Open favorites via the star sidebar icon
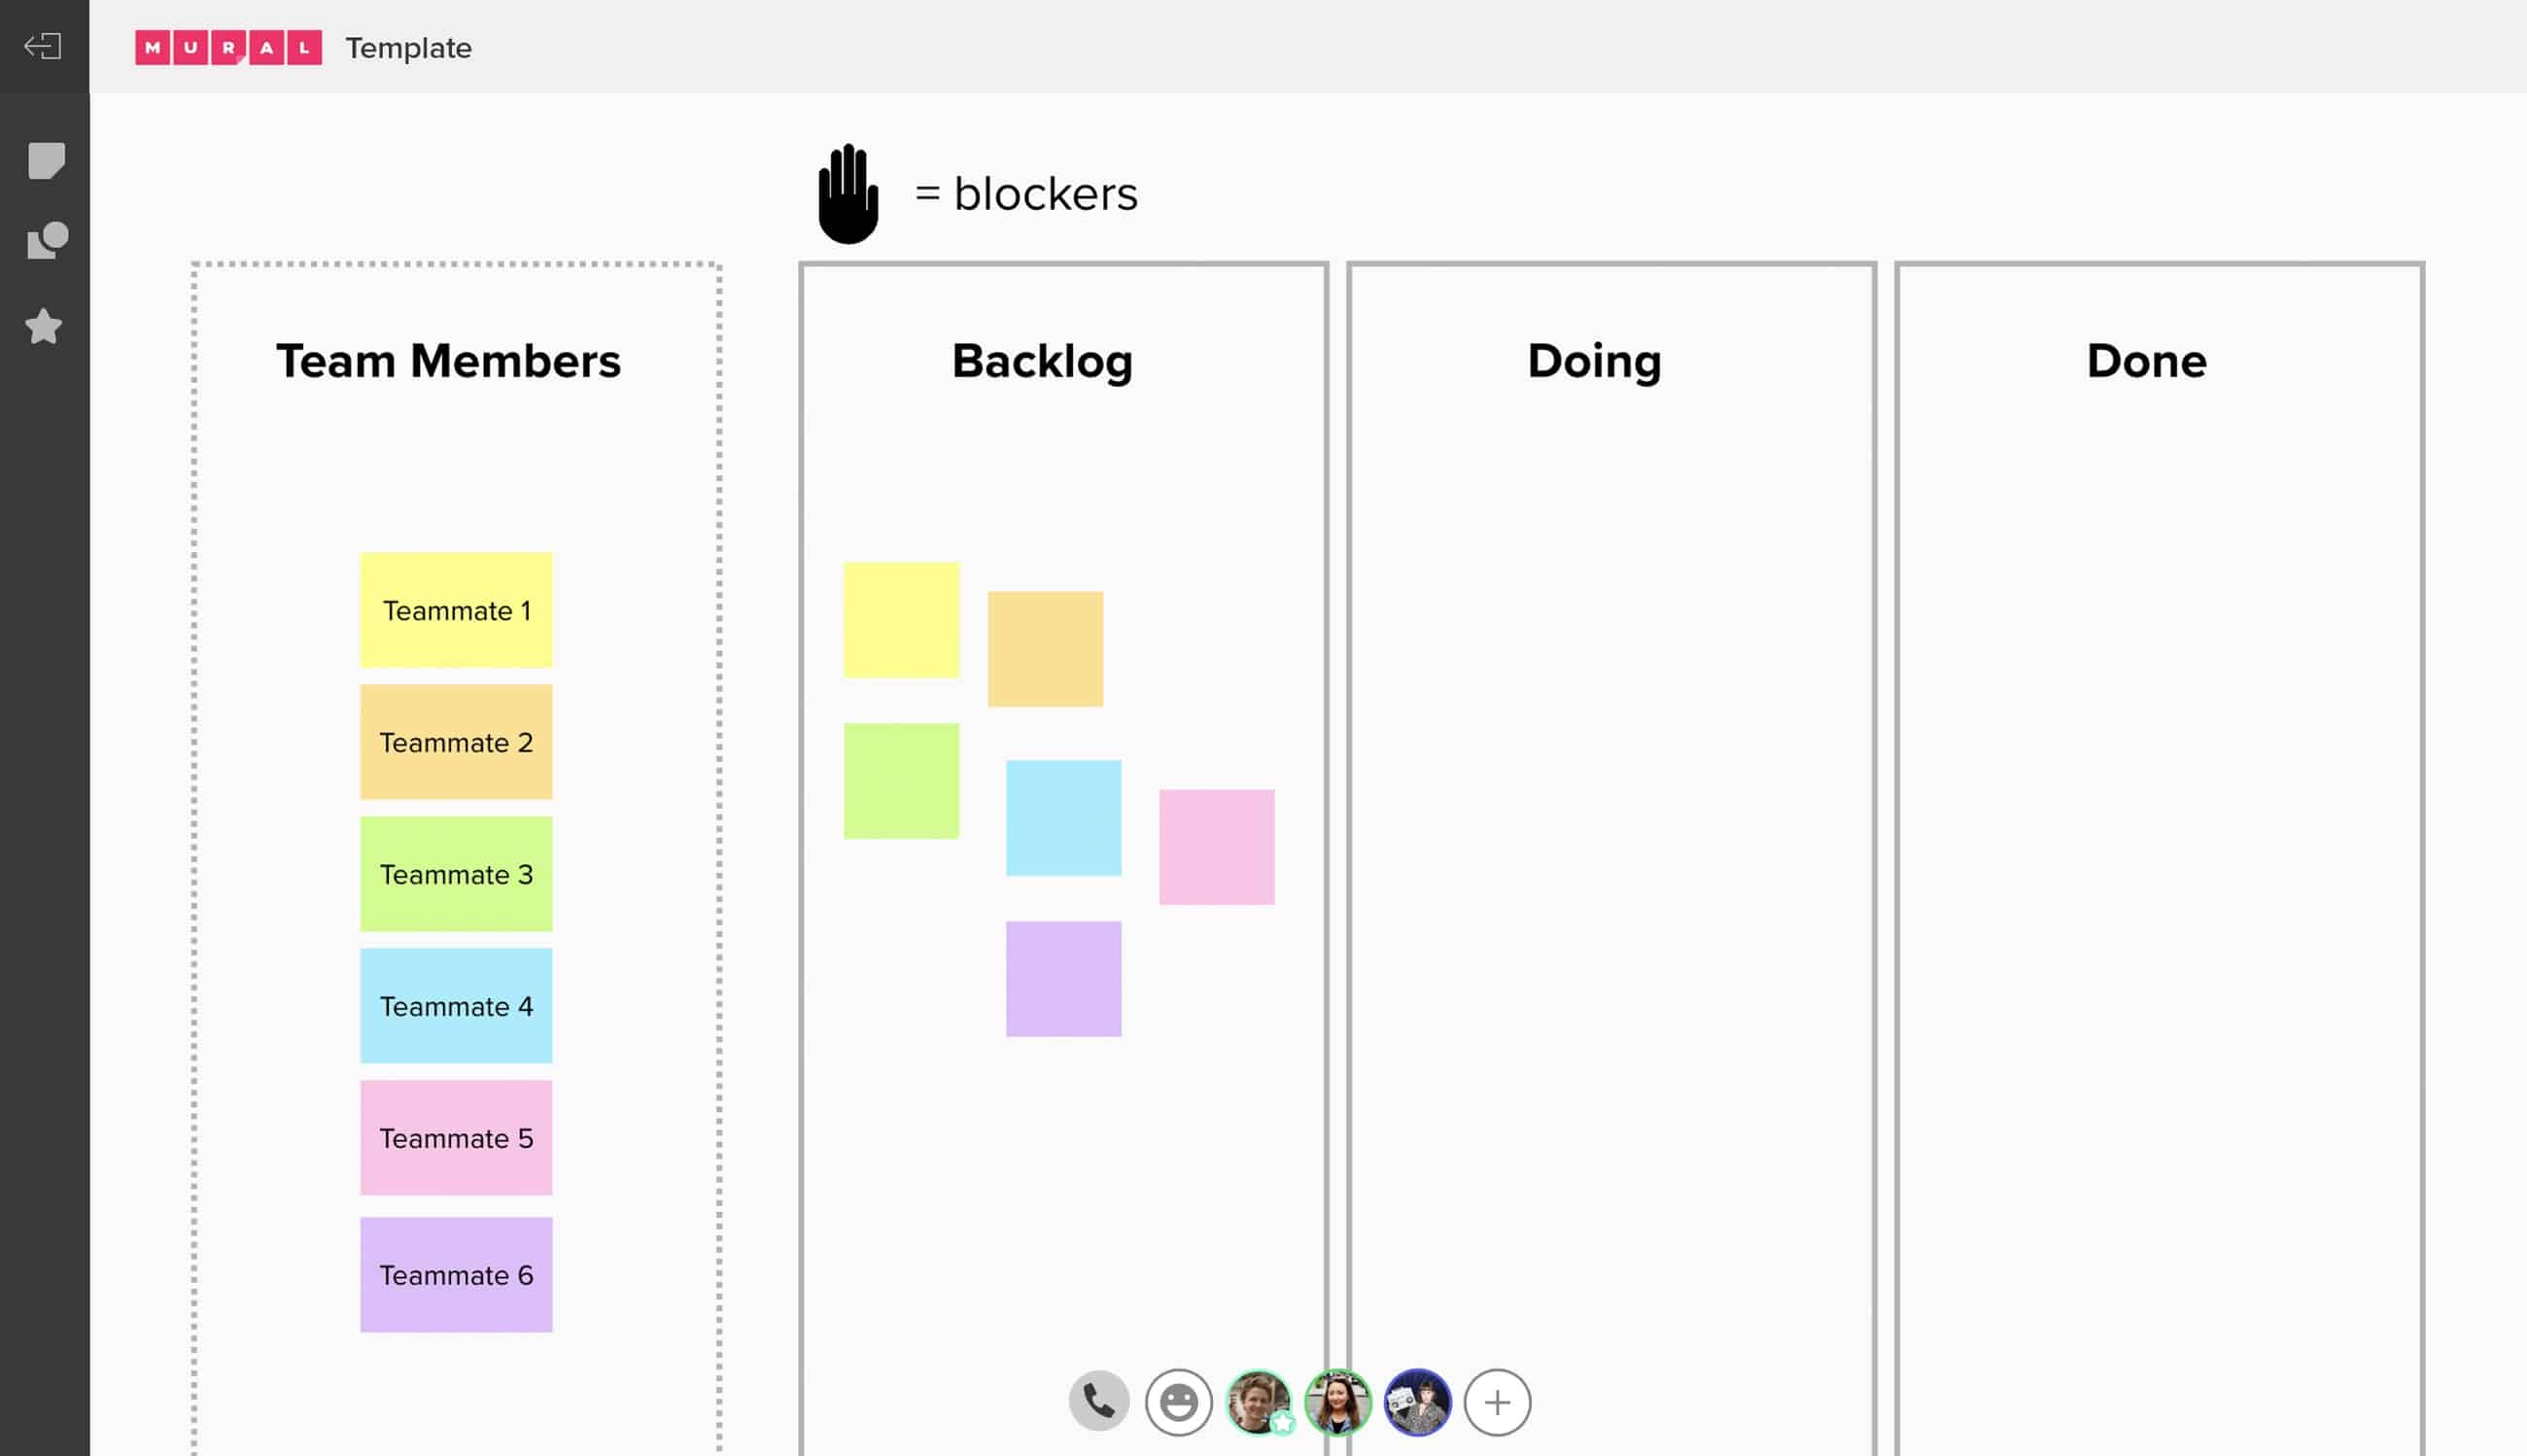 (x=45, y=326)
